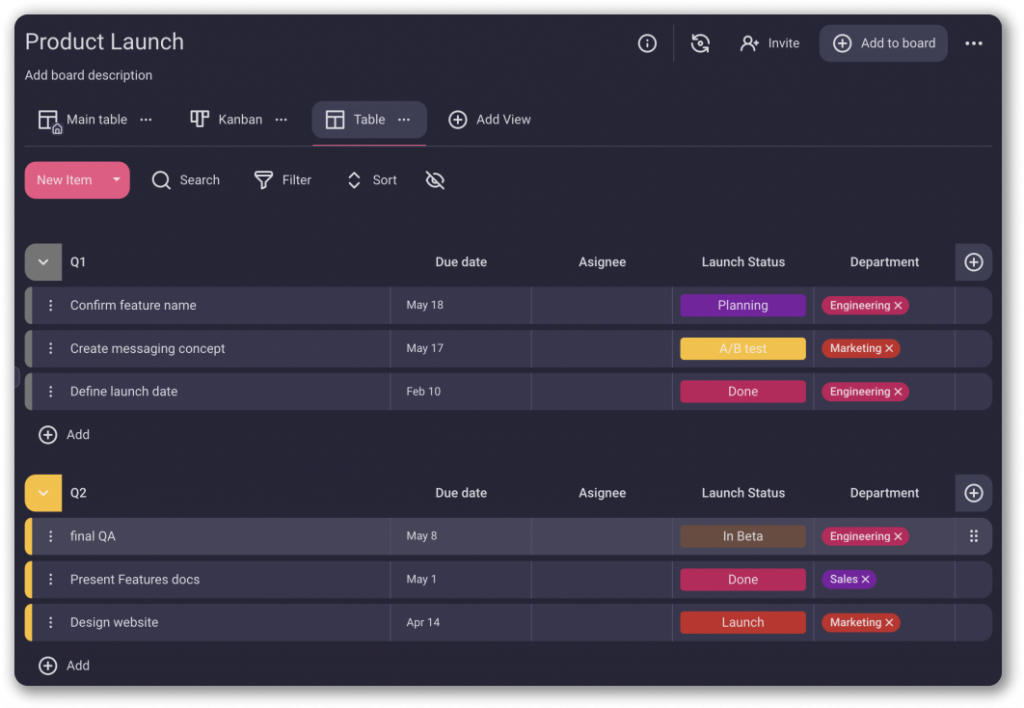Collapse the Q1 group
This screenshot has width=1024, height=708.
click(x=43, y=262)
